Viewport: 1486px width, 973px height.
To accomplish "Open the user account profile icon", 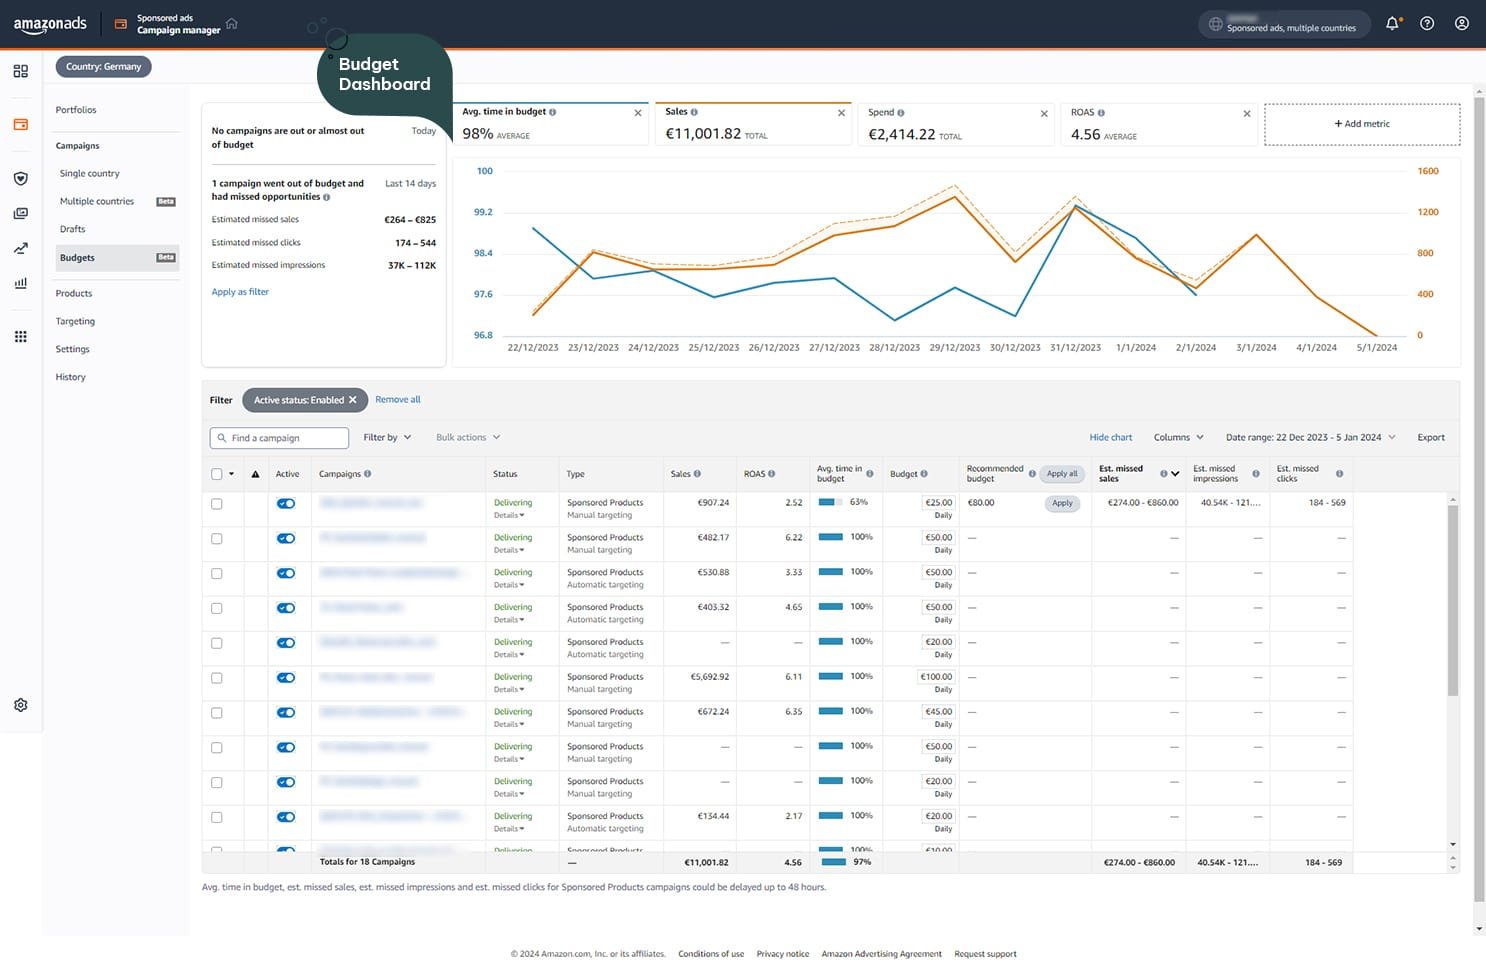I will [1461, 24].
